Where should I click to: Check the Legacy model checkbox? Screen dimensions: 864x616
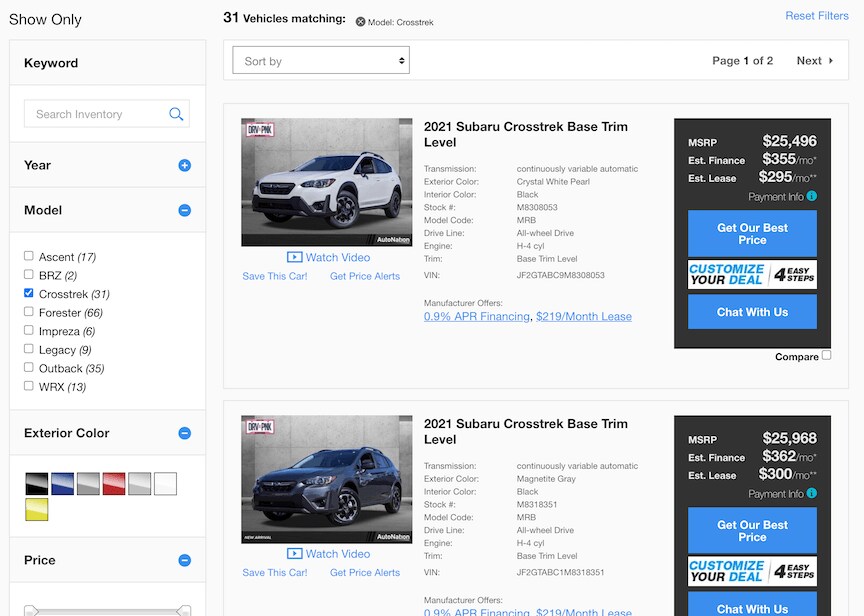coord(29,349)
